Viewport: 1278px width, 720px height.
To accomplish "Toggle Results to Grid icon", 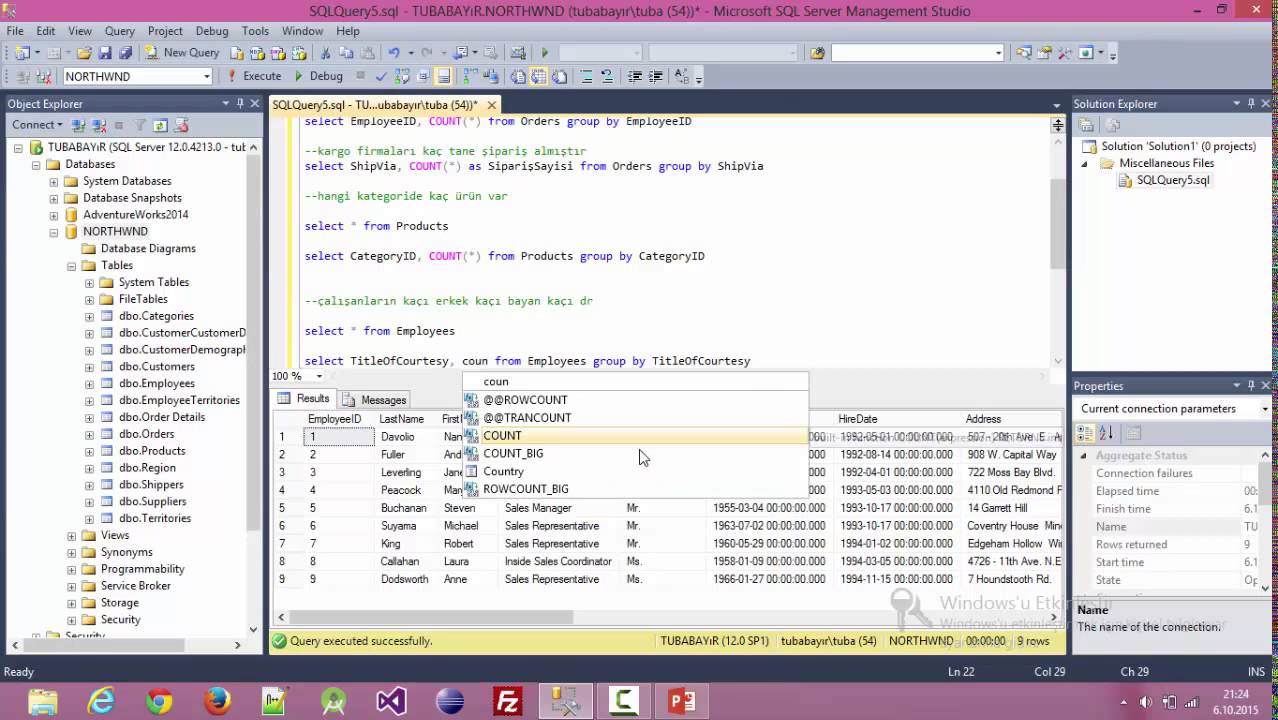I will 539,76.
